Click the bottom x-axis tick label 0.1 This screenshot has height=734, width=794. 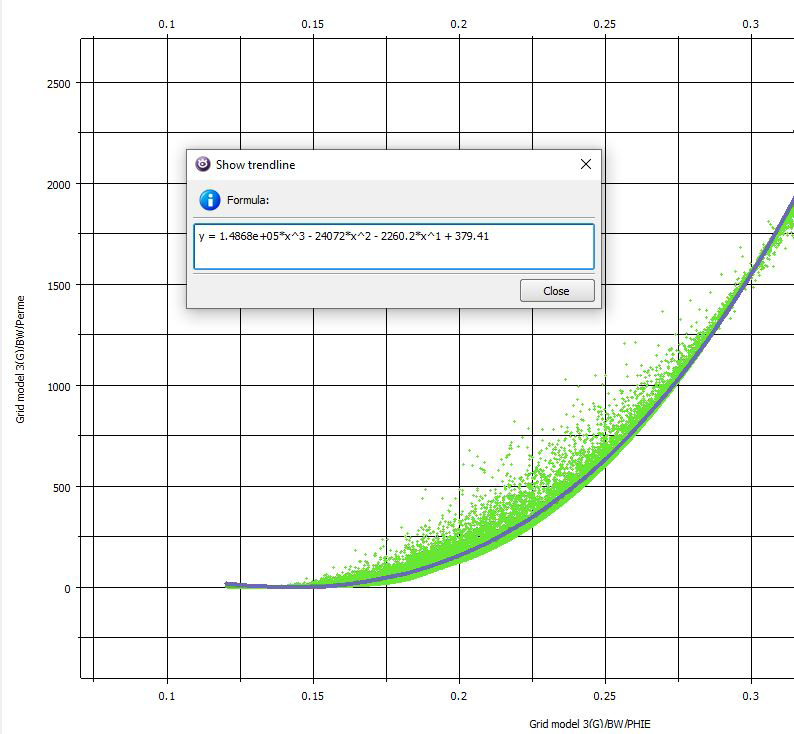point(167,696)
